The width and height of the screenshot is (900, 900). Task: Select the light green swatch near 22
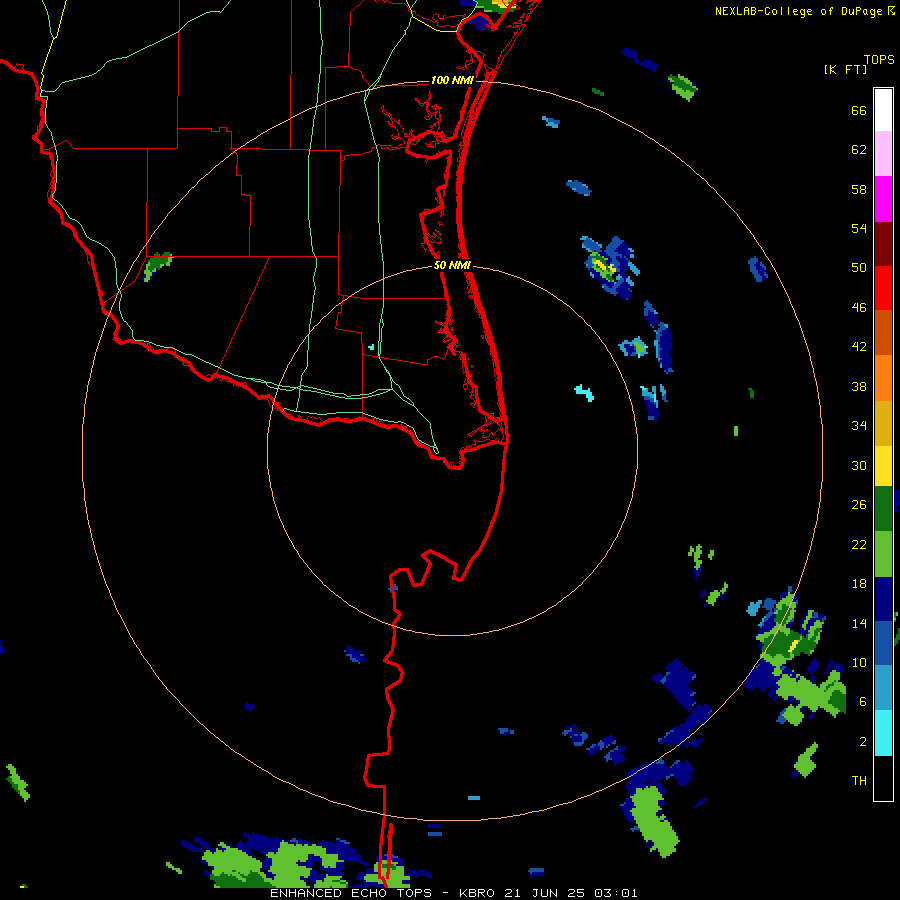coord(883,554)
